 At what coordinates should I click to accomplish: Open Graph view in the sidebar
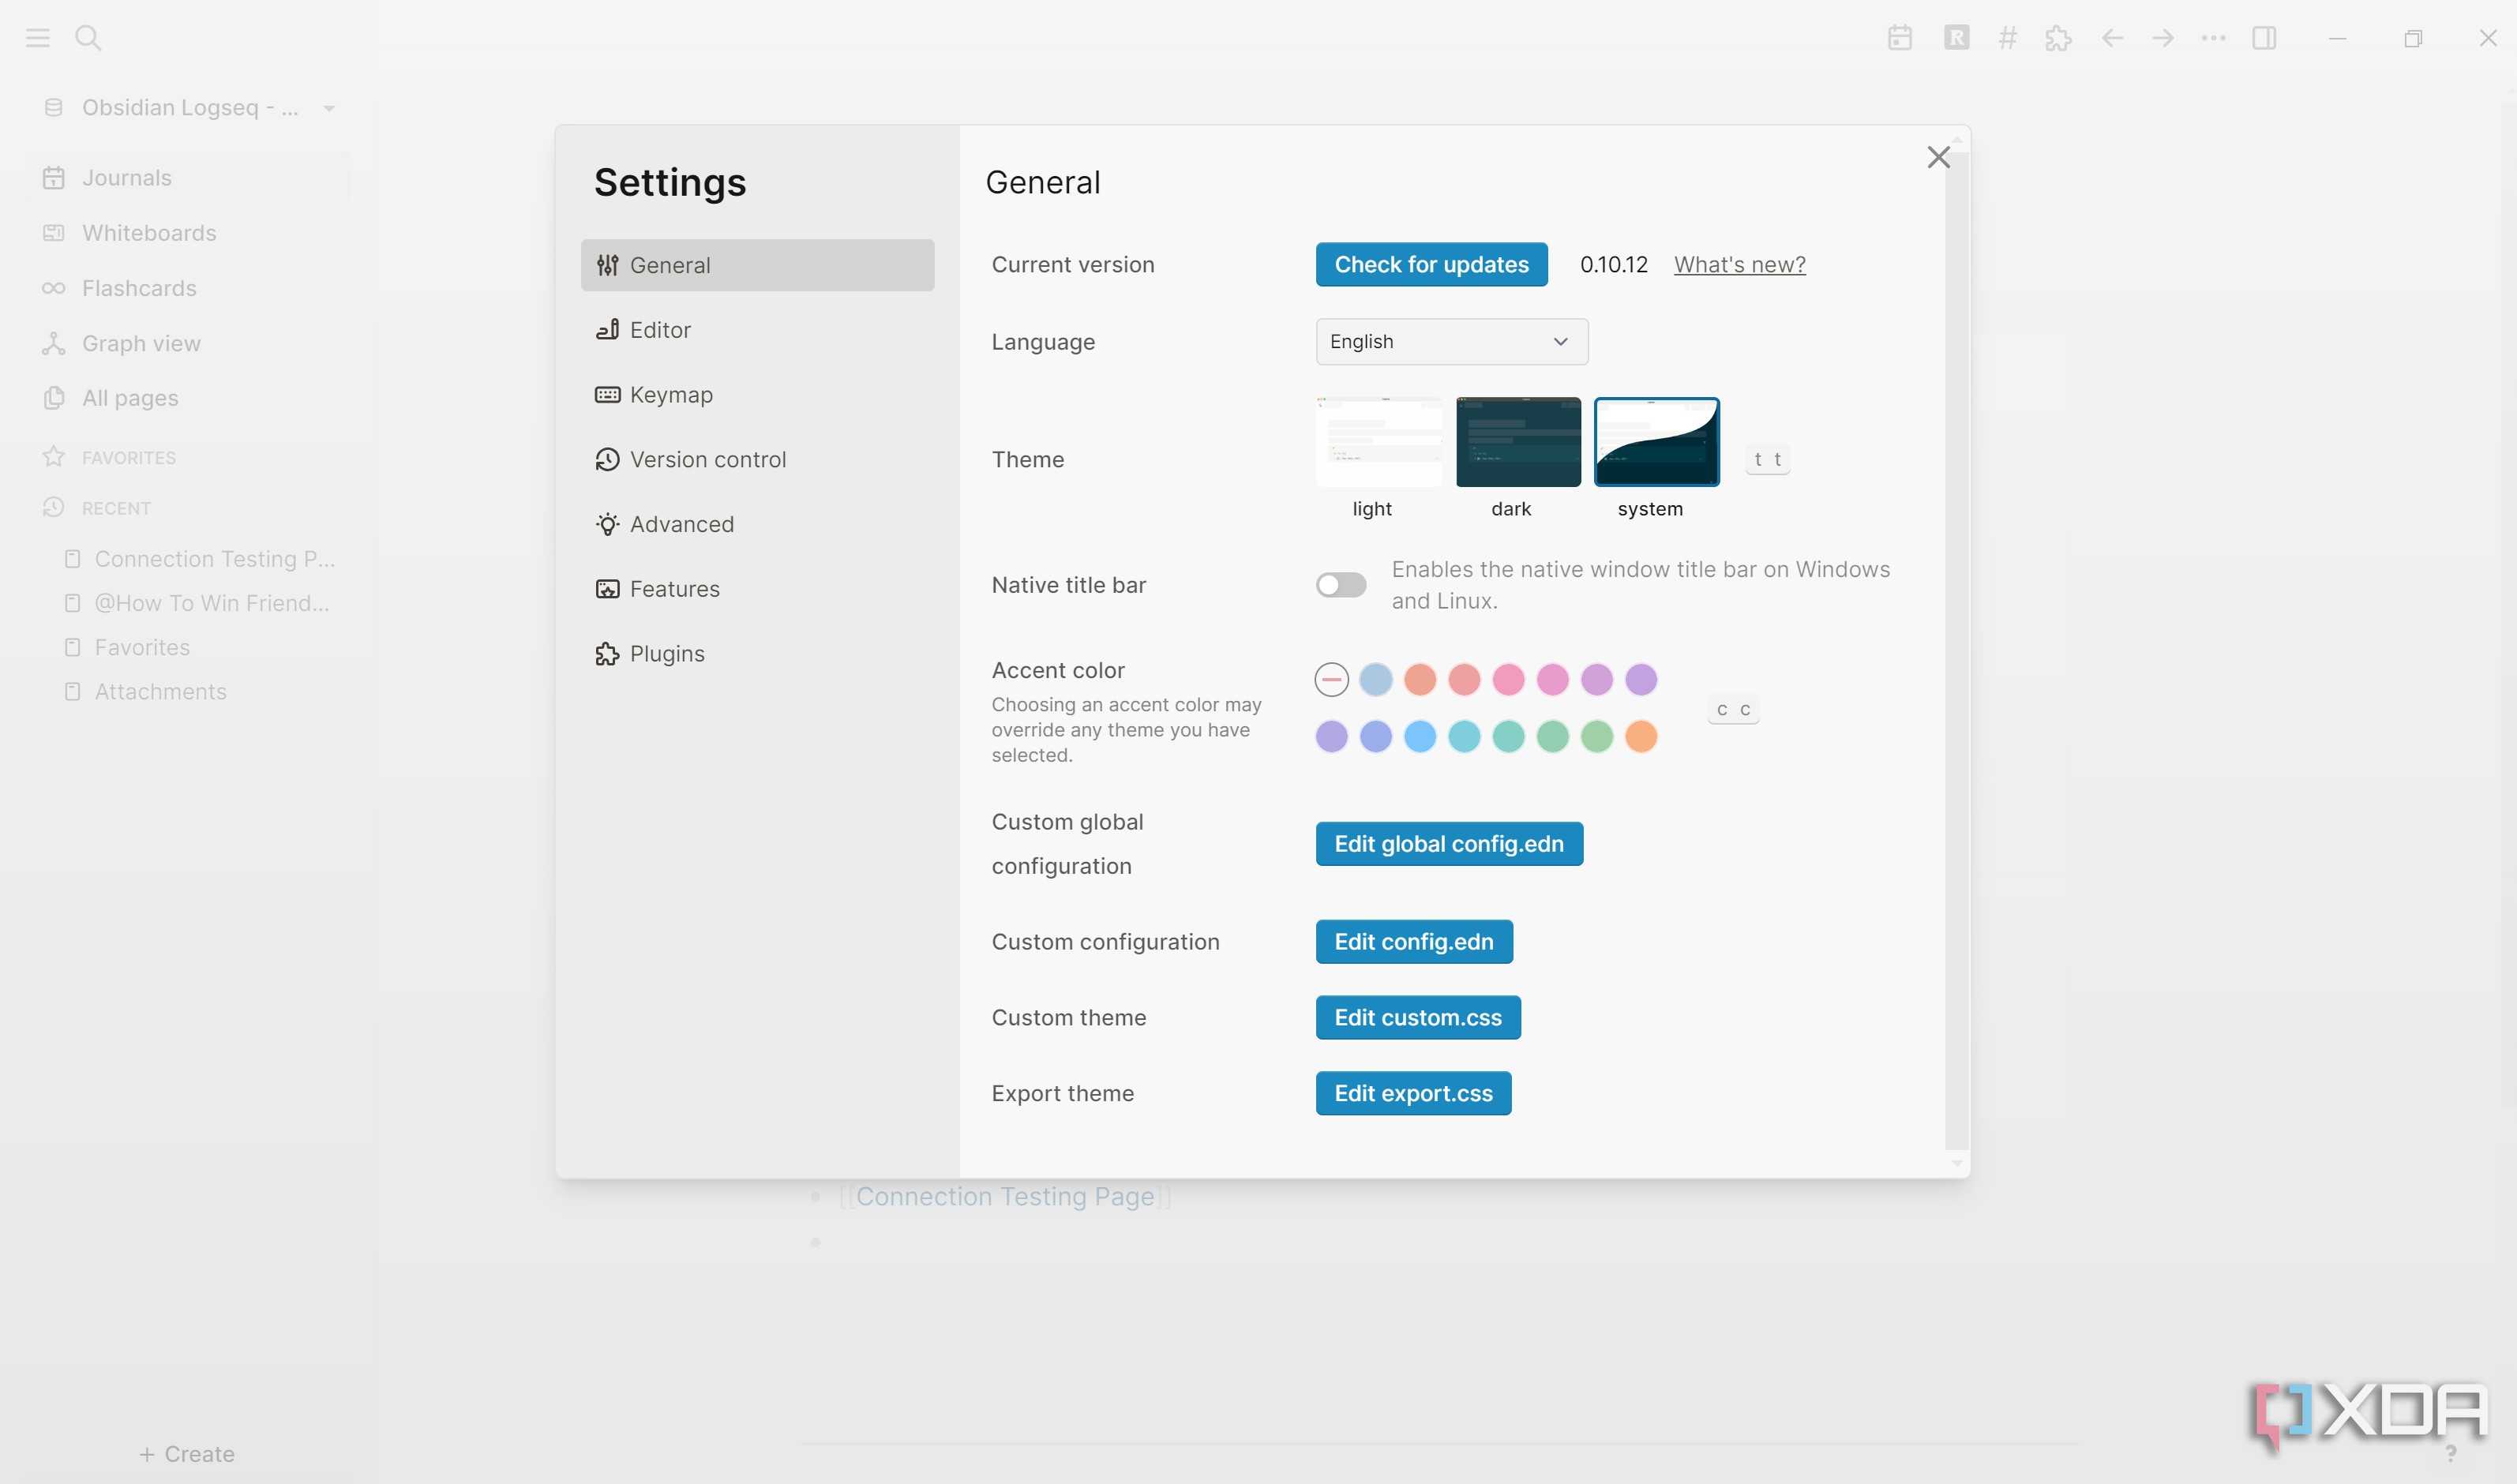point(188,343)
